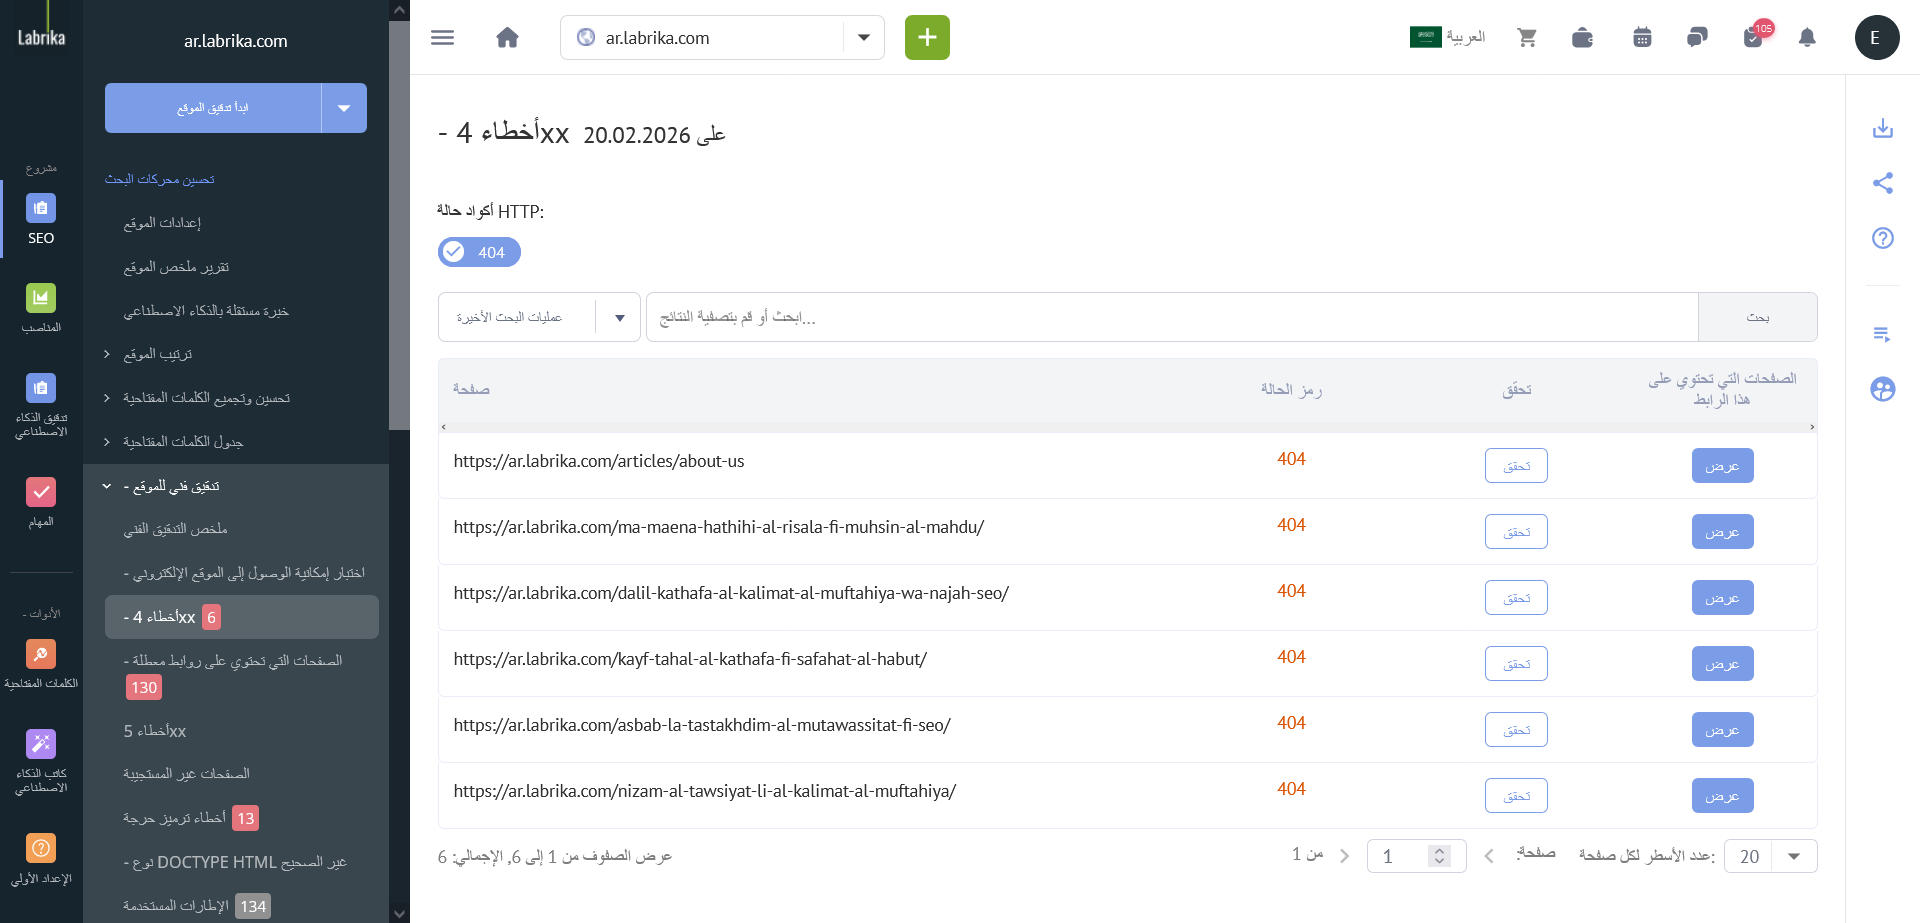Click the download report icon
Screen dimensions: 1920x923
pyautogui.click(x=1883, y=128)
